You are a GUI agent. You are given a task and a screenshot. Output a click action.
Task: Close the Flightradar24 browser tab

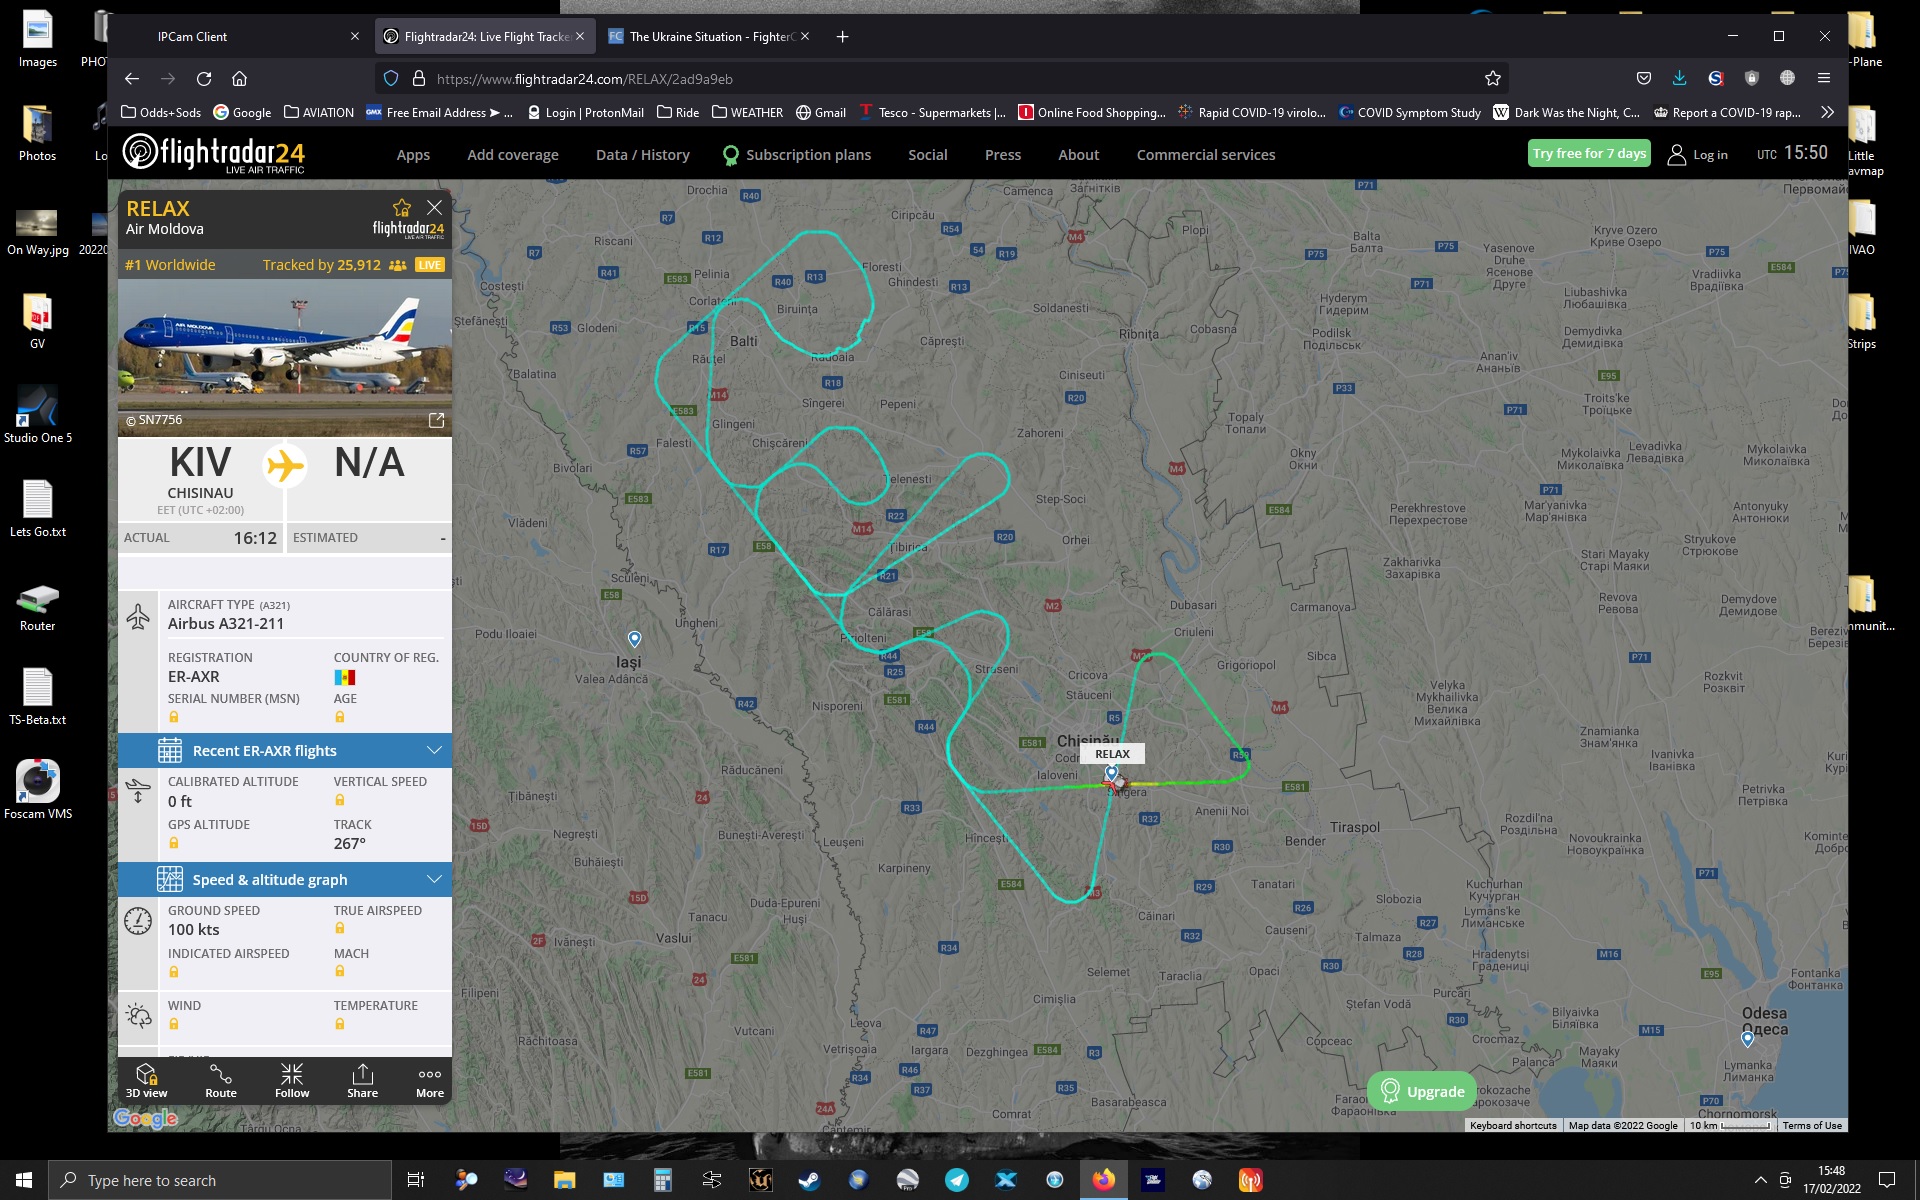tap(580, 37)
